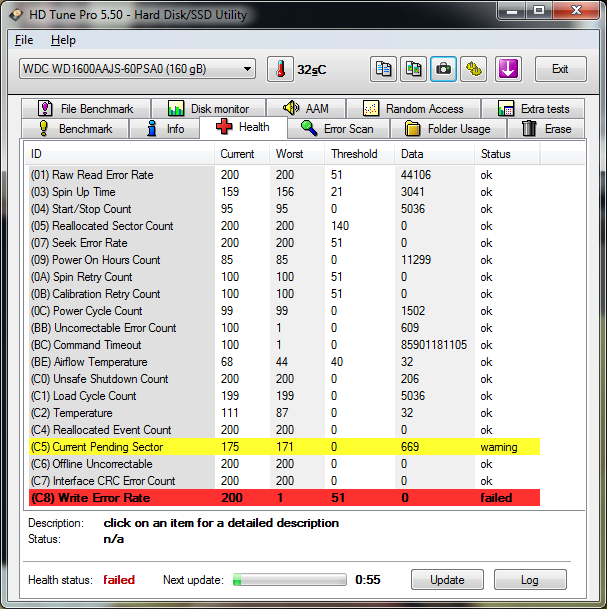Select the Start/Stop Count row
The height and width of the screenshot is (609, 607).
tap(284, 209)
